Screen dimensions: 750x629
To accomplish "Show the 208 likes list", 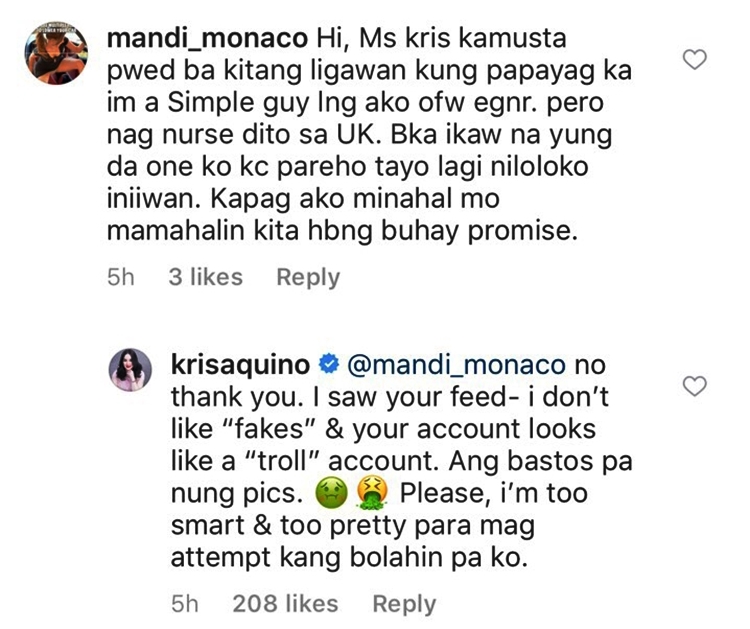I will tap(284, 604).
